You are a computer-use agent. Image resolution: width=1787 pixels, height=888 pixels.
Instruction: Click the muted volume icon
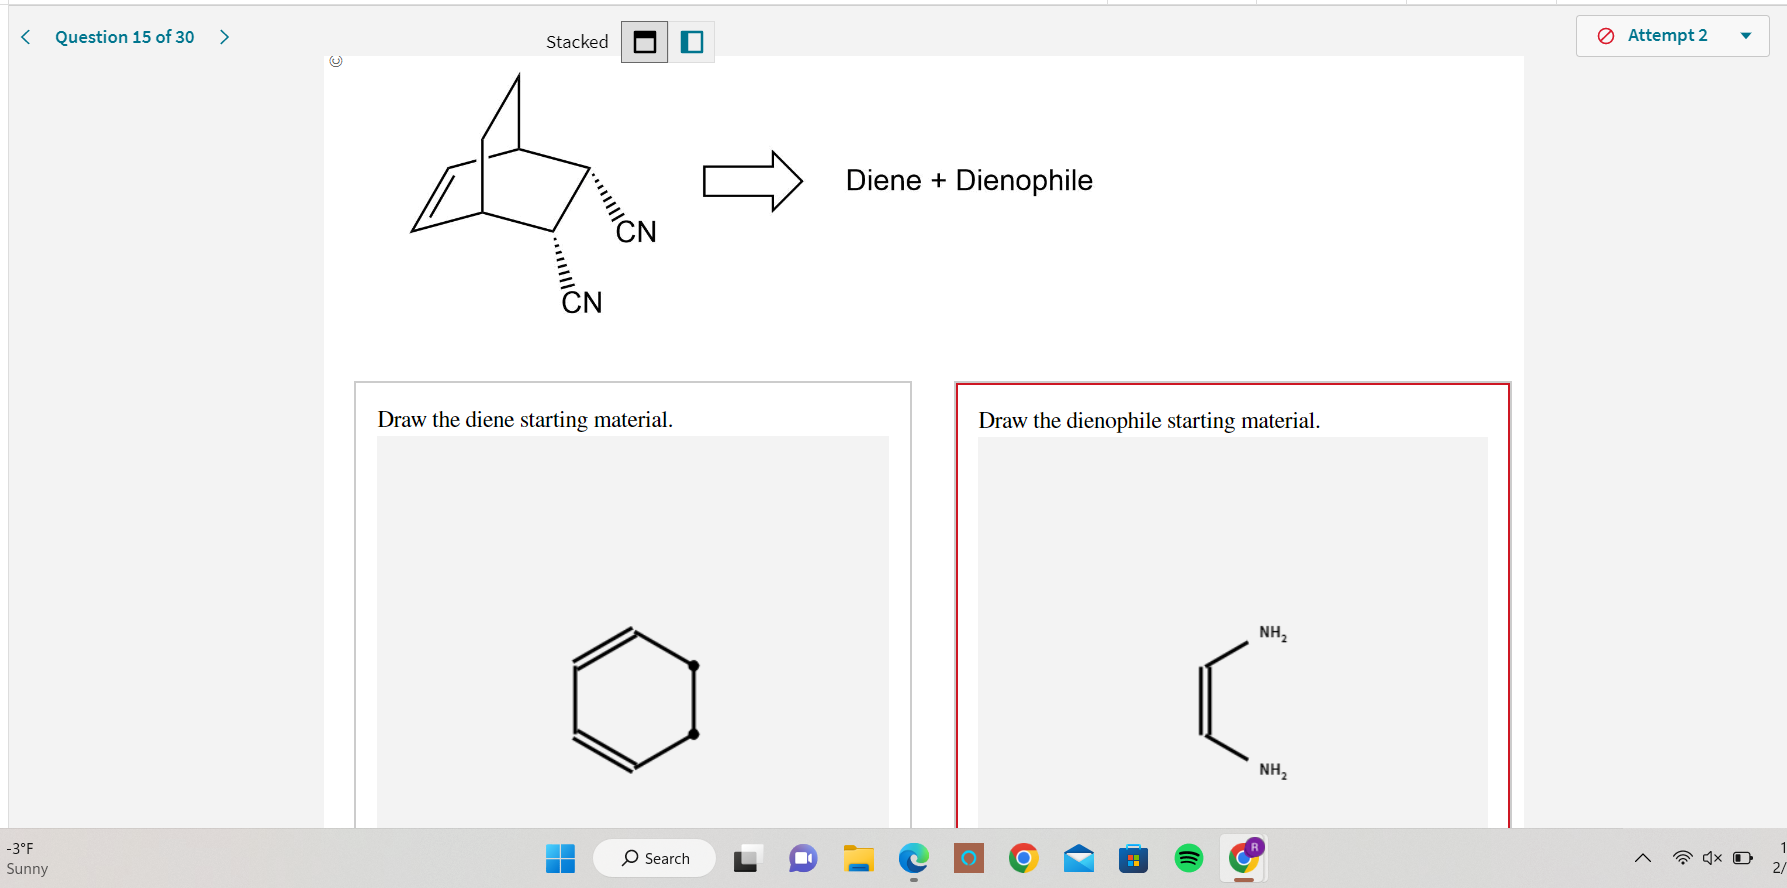[x=1712, y=858]
